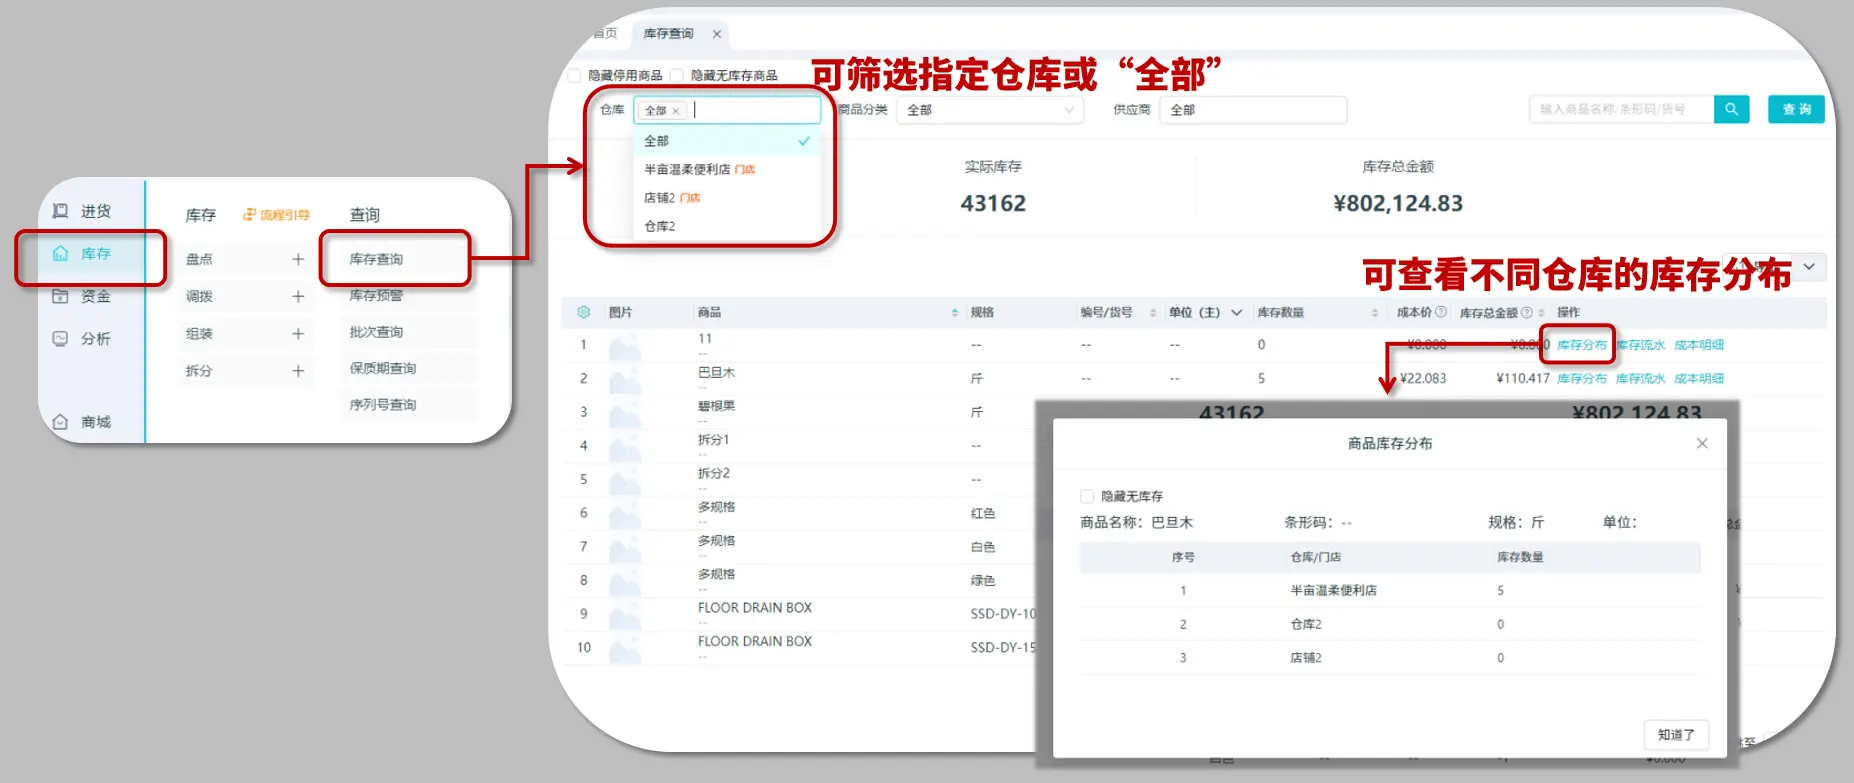Open the 供应商 dropdown field
The height and width of the screenshot is (783, 1854).
[1253, 110]
